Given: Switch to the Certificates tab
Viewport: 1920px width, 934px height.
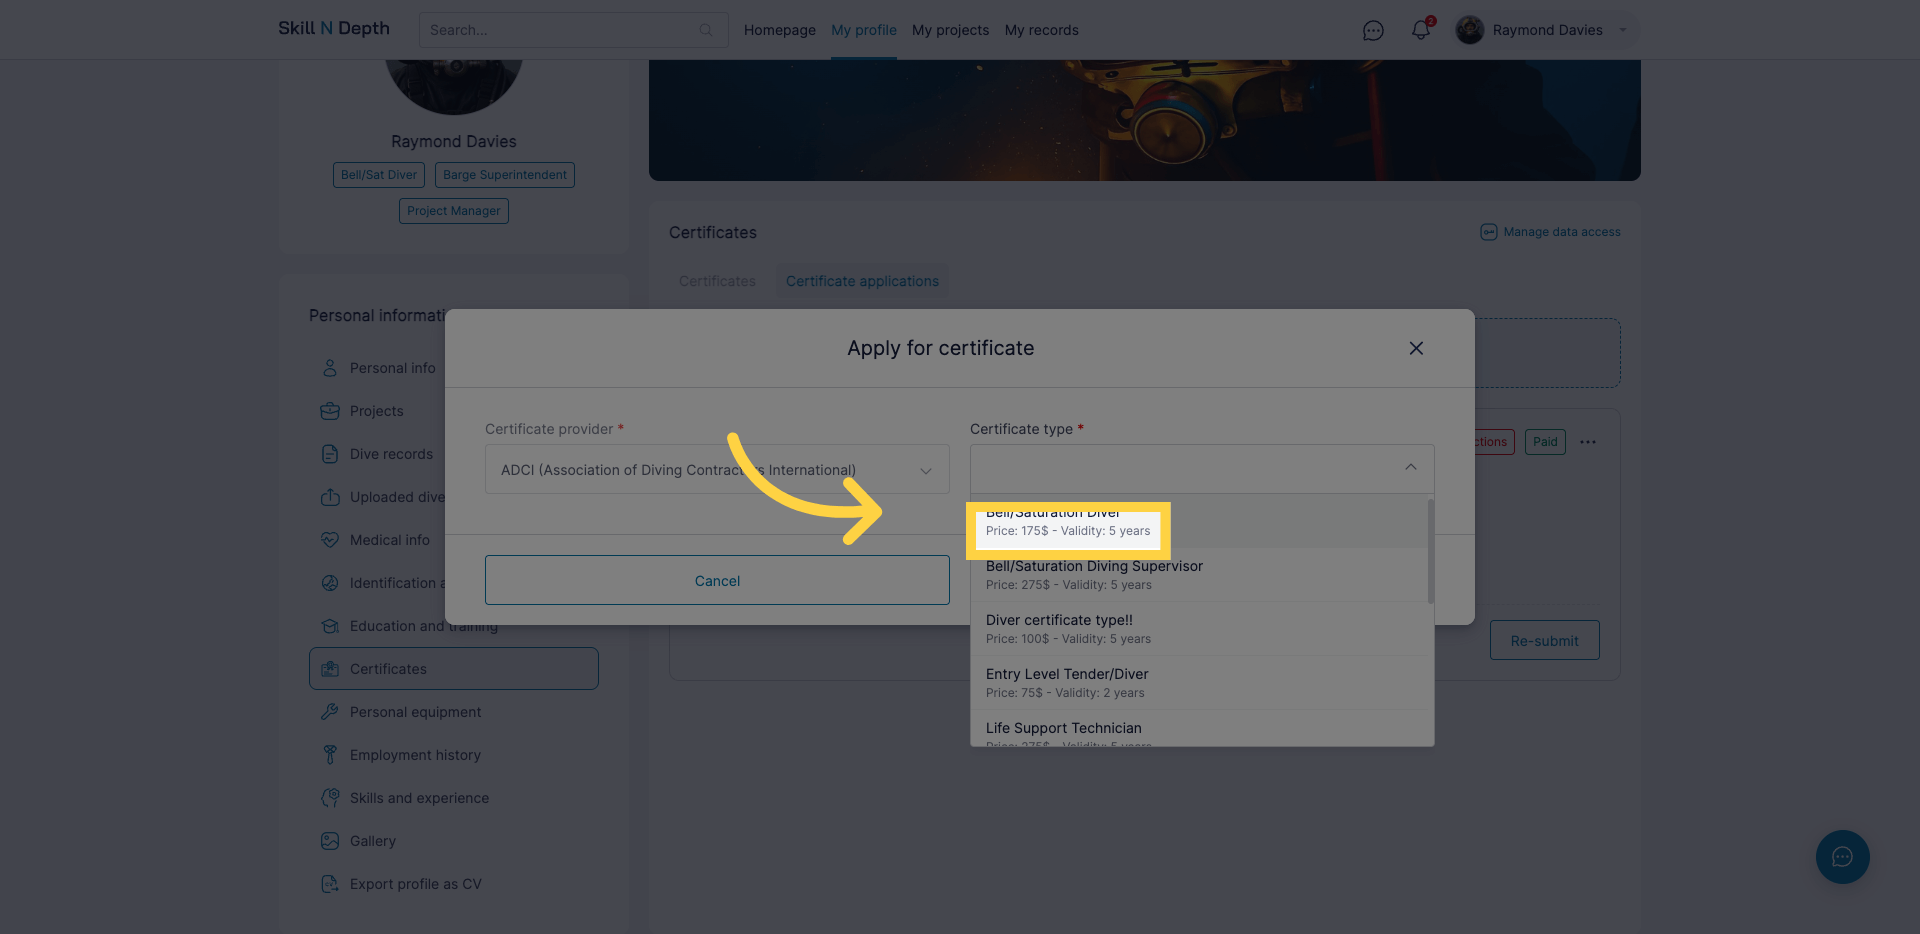Looking at the screenshot, I should [x=716, y=281].
